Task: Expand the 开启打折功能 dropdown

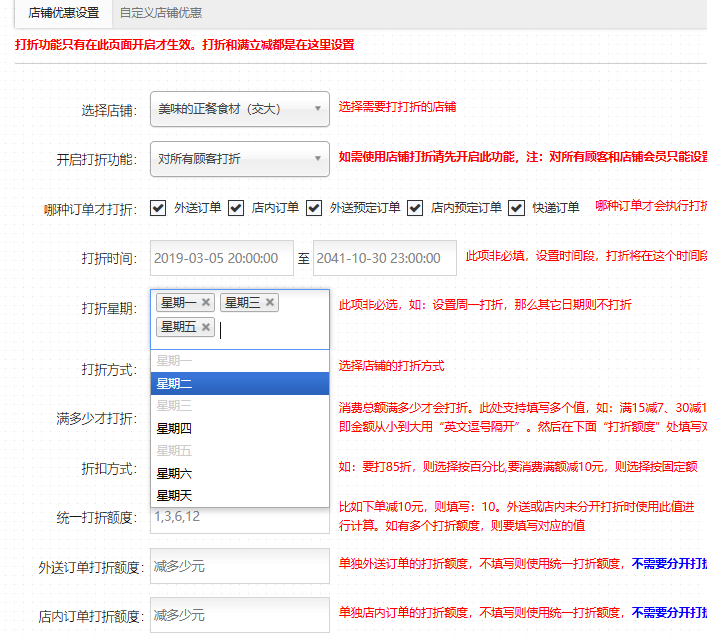Action: pyautogui.click(x=240, y=159)
